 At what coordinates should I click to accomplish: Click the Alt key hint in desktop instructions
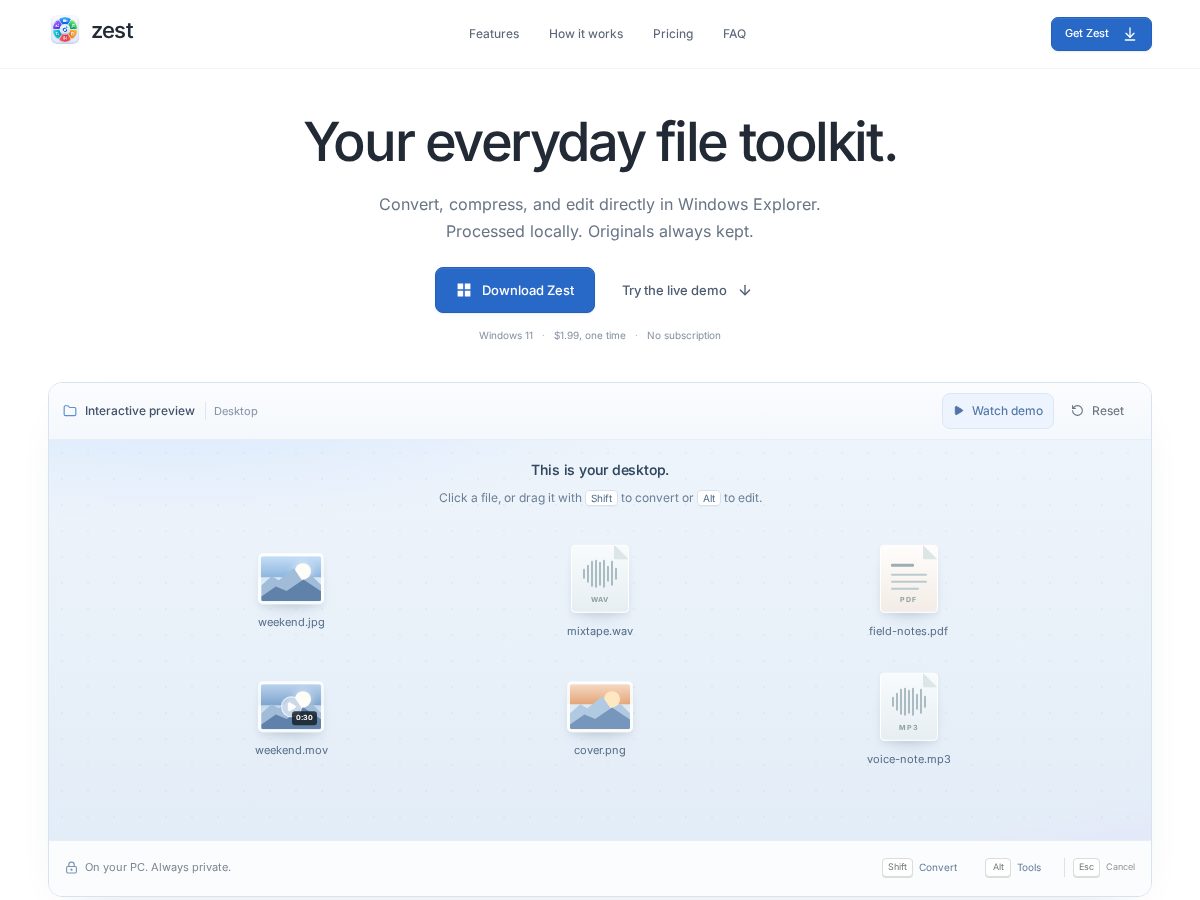[709, 498]
